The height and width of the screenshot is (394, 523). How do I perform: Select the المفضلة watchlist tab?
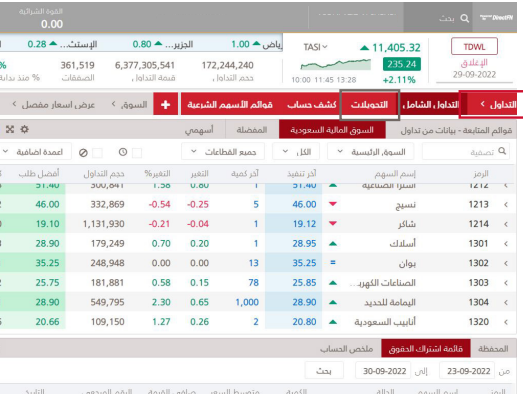pos(252,130)
